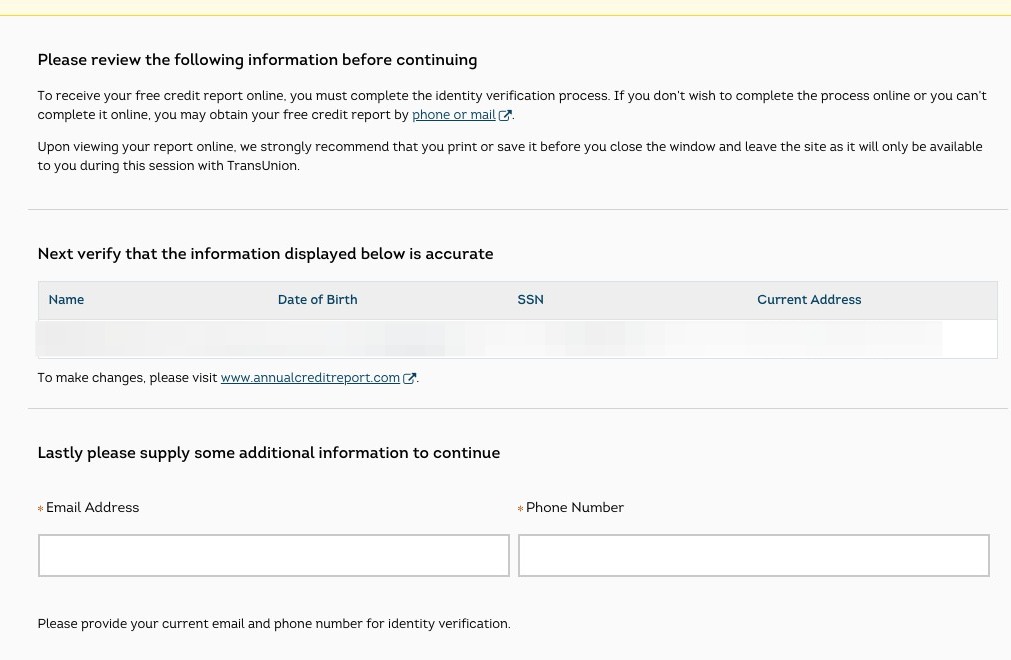This screenshot has width=1011, height=660.
Task: Click the blurred SSN value in table
Action: (x=600, y=339)
